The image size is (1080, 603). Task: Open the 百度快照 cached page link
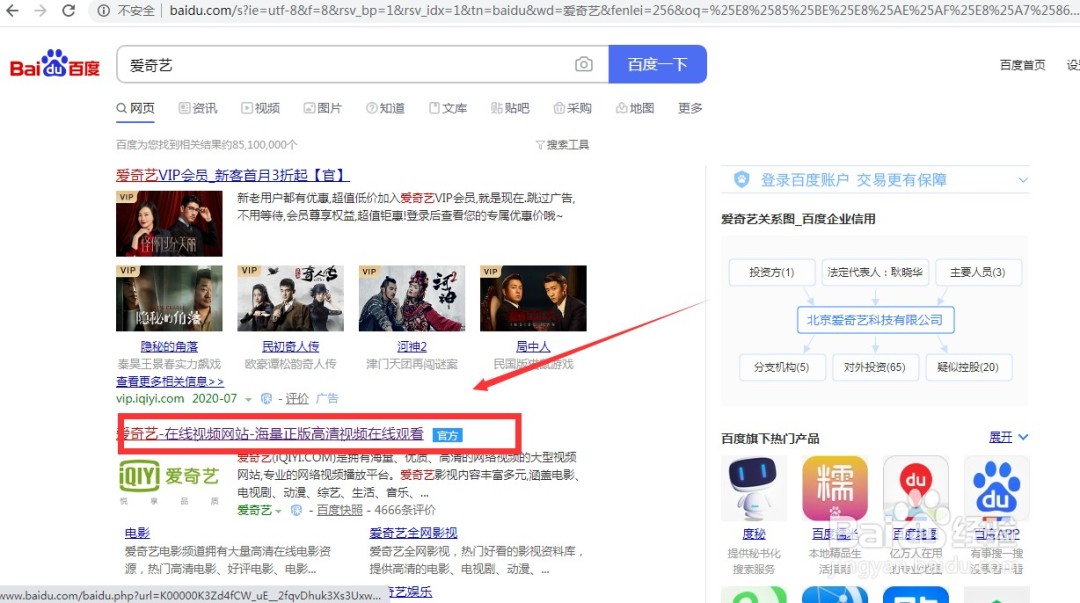[340, 510]
